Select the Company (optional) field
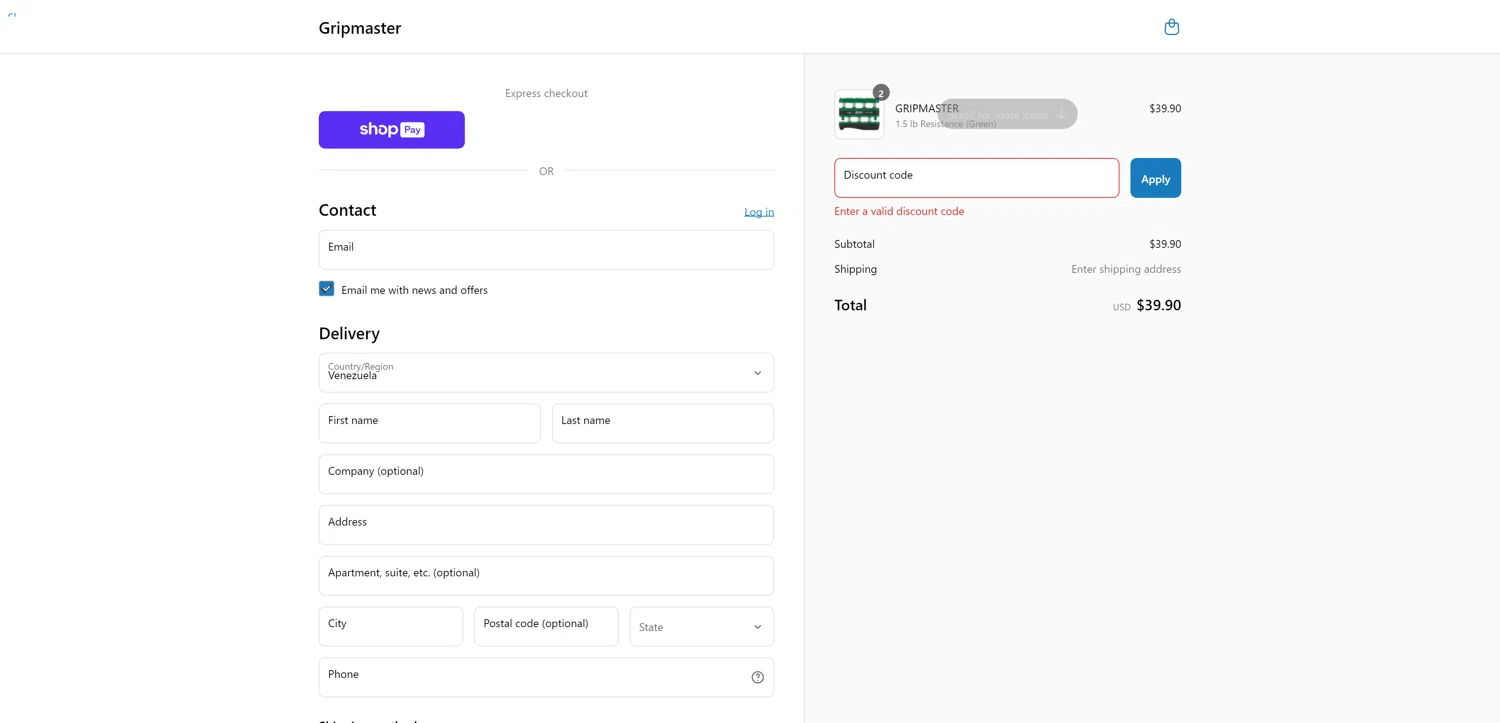The image size is (1500, 723). 546,474
